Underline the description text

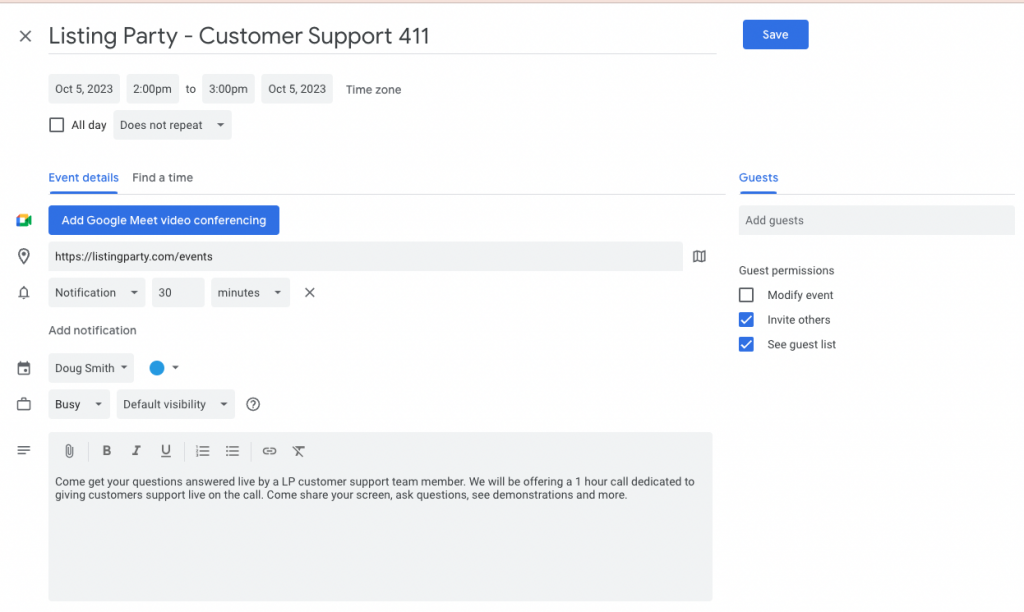pyautogui.click(x=166, y=451)
